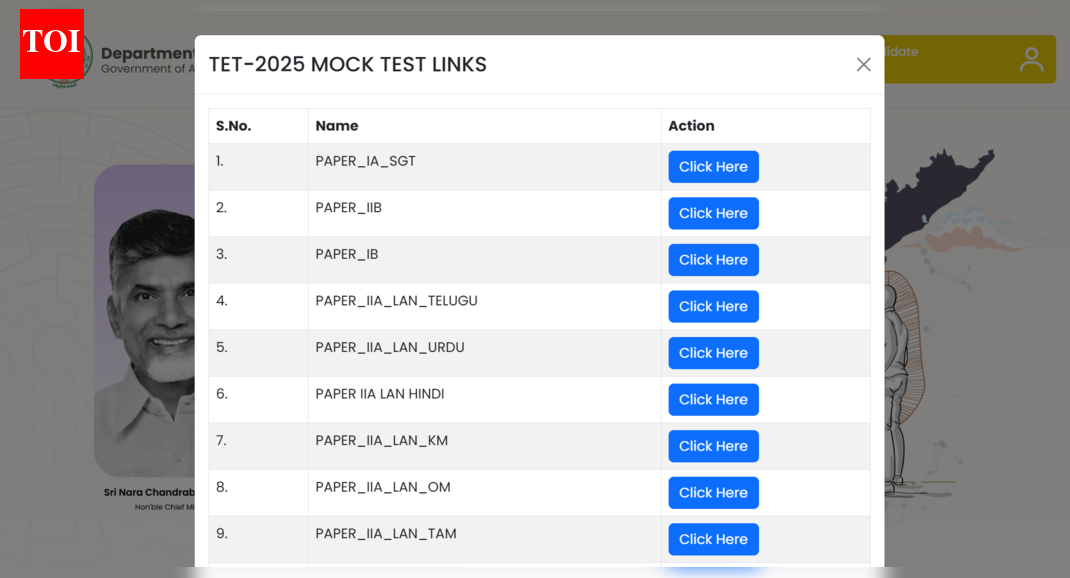
Task: Click the yellow Candidate header banner
Action: (x=960, y=59)
